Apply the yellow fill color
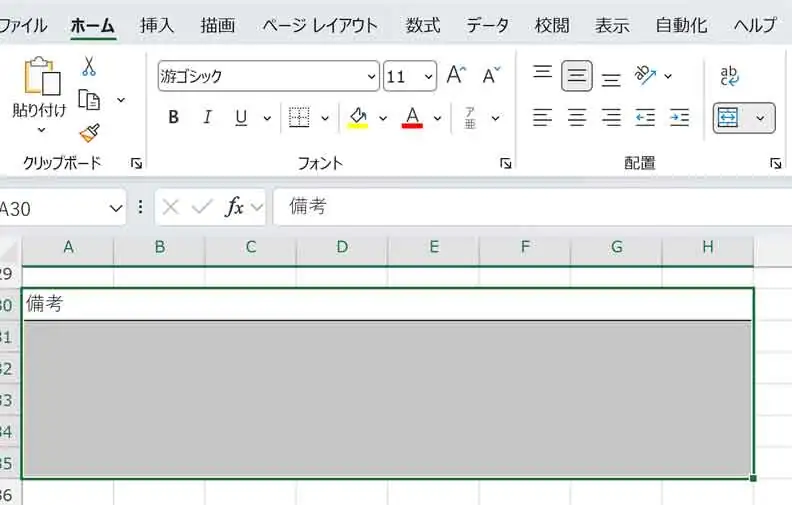792x505 pixels. pyautogui.click(x=358, y=118)
